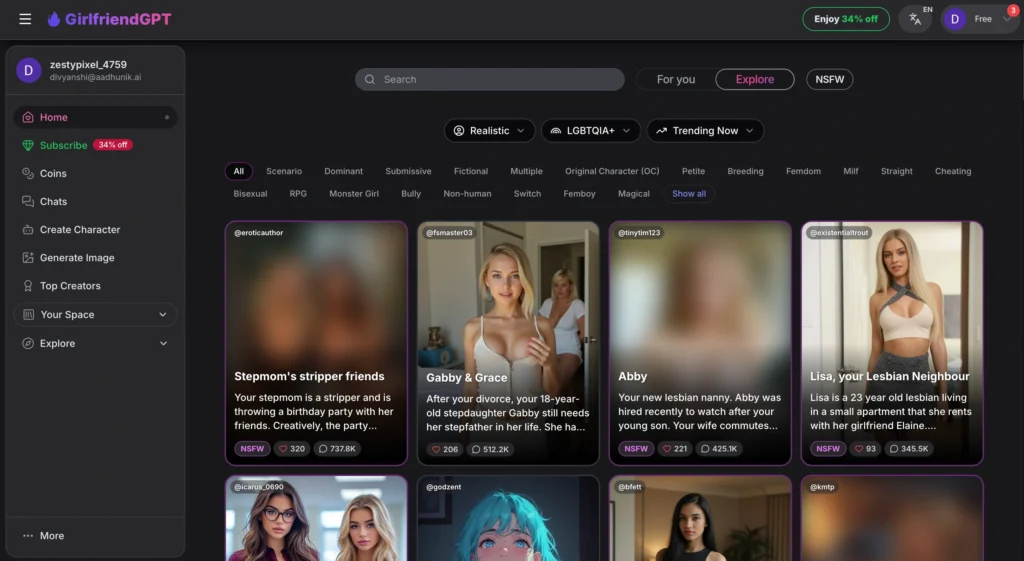The width and height of the screenshot is (1024, 561).
Task: Open Top Creators page
Action: (x=95, y=285)
